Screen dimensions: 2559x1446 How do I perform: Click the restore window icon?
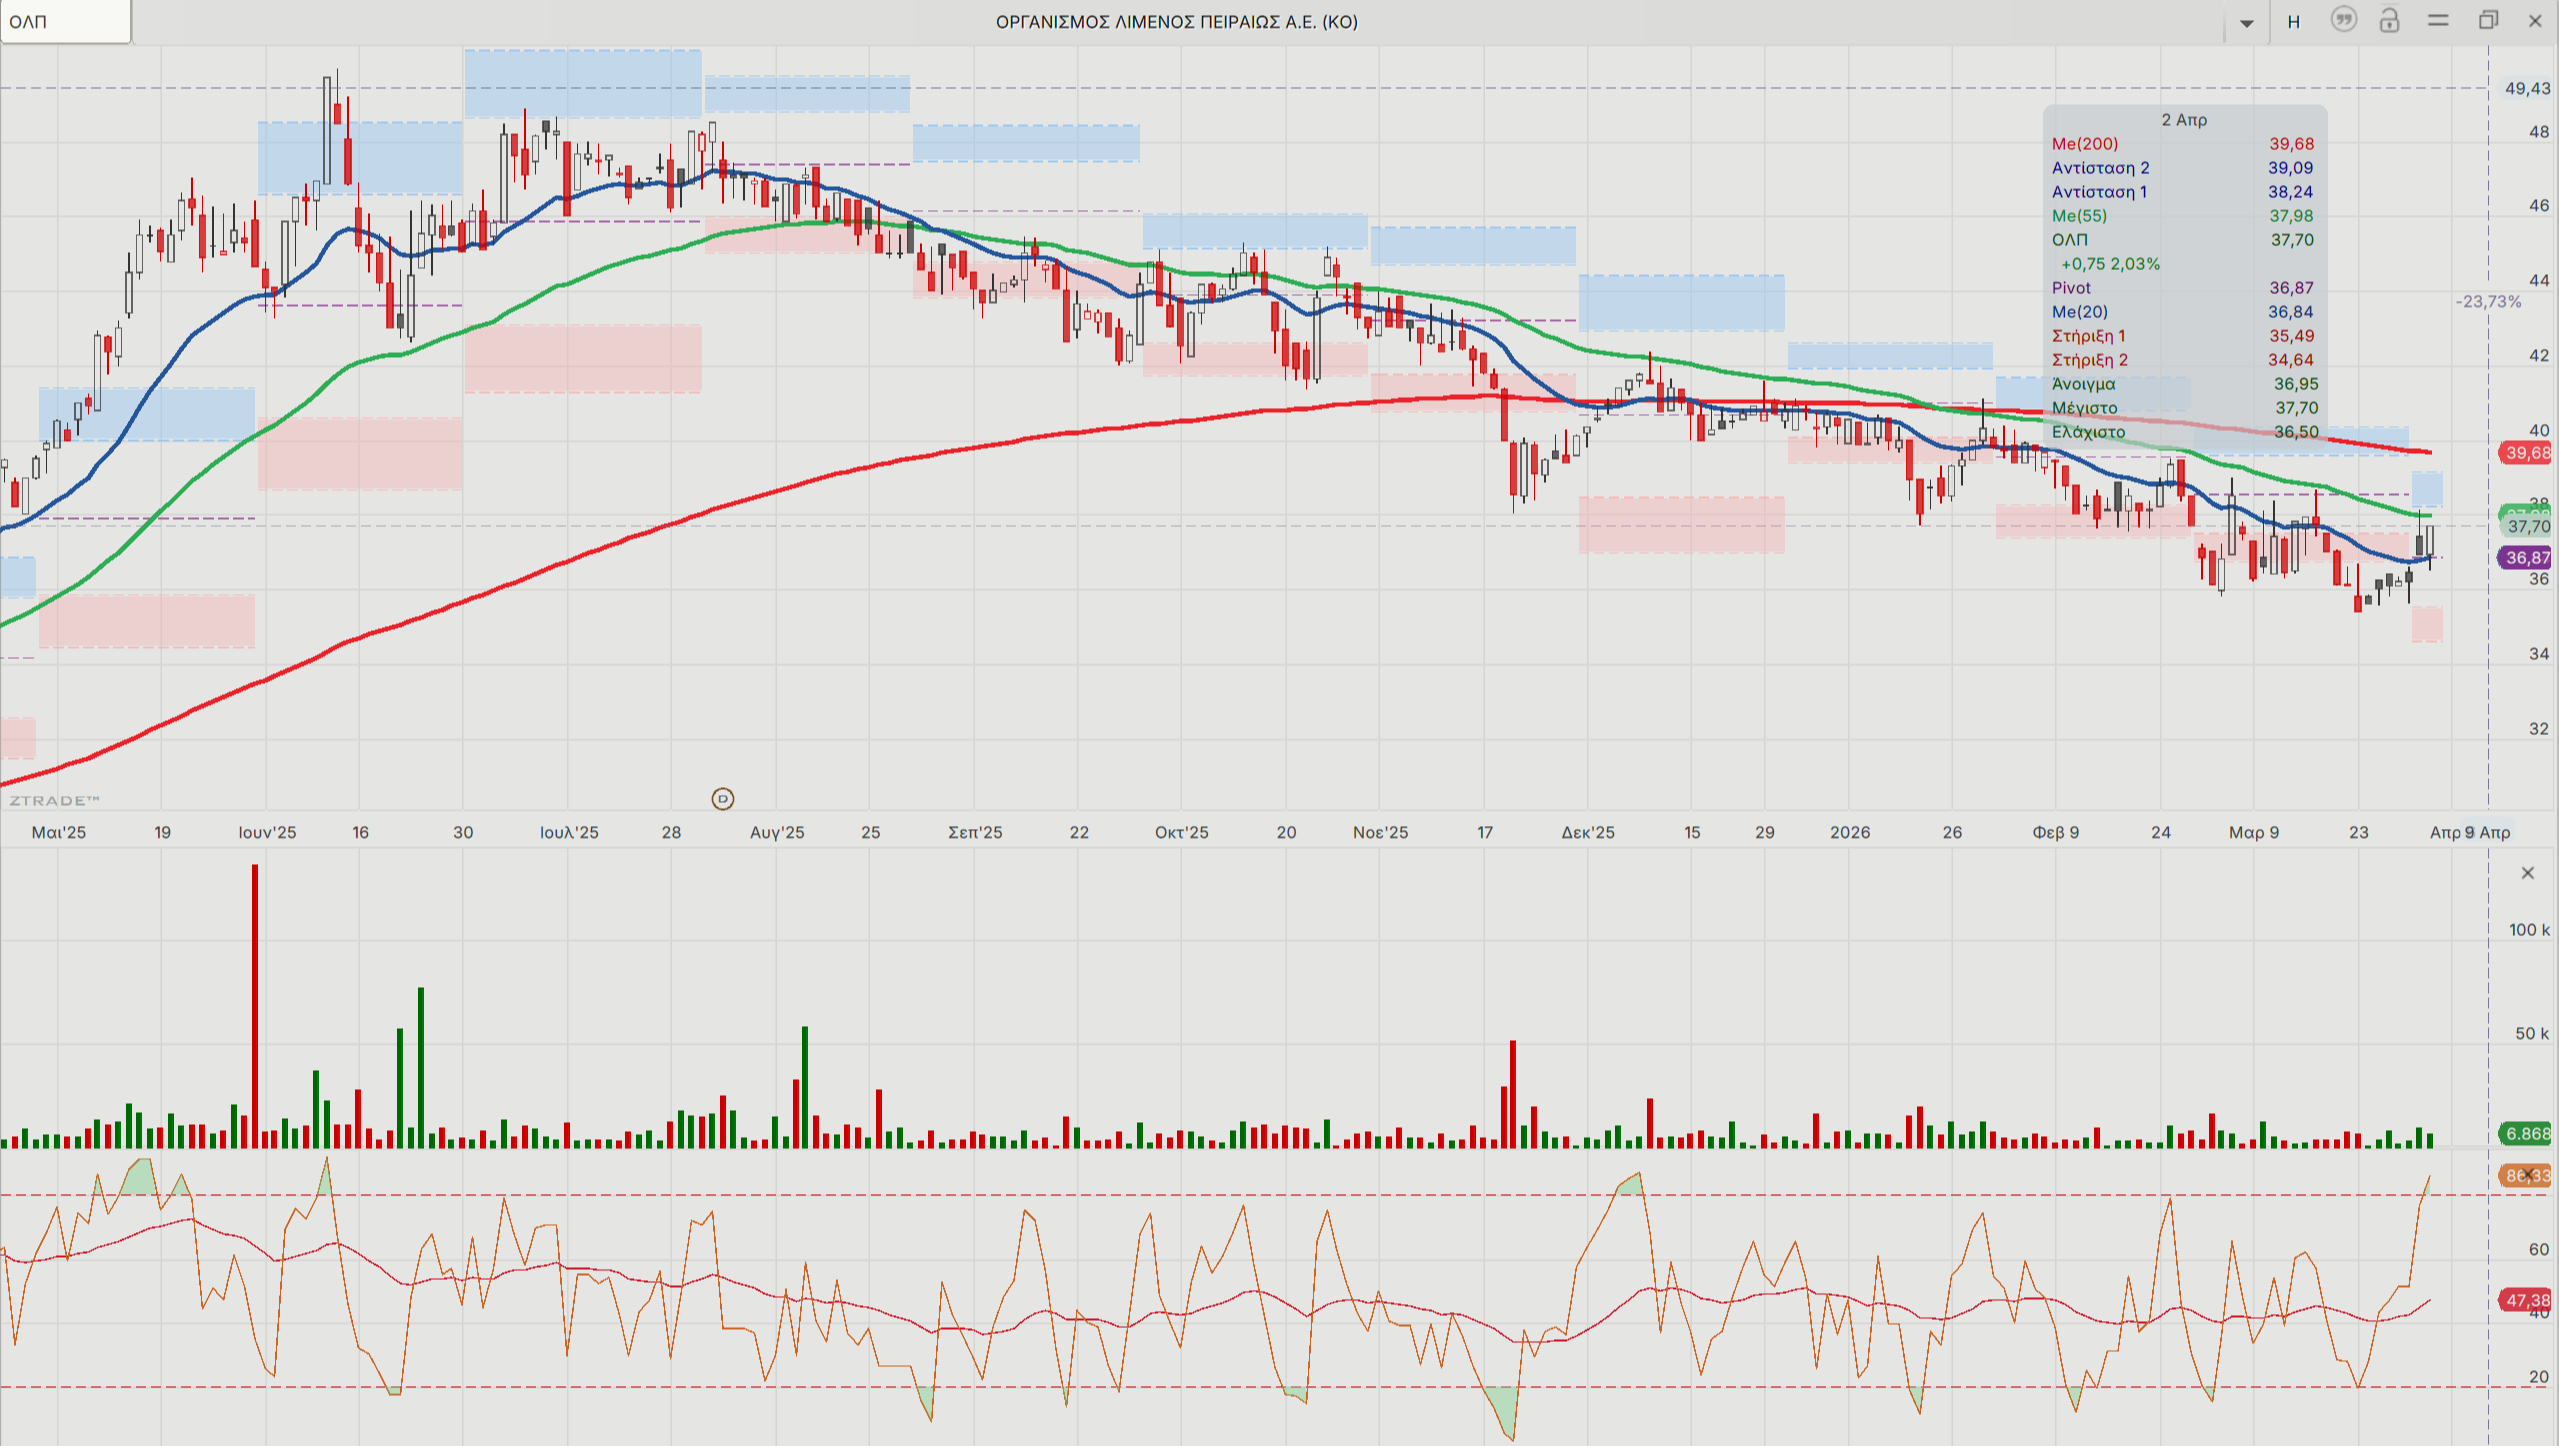coord(2488,20)
